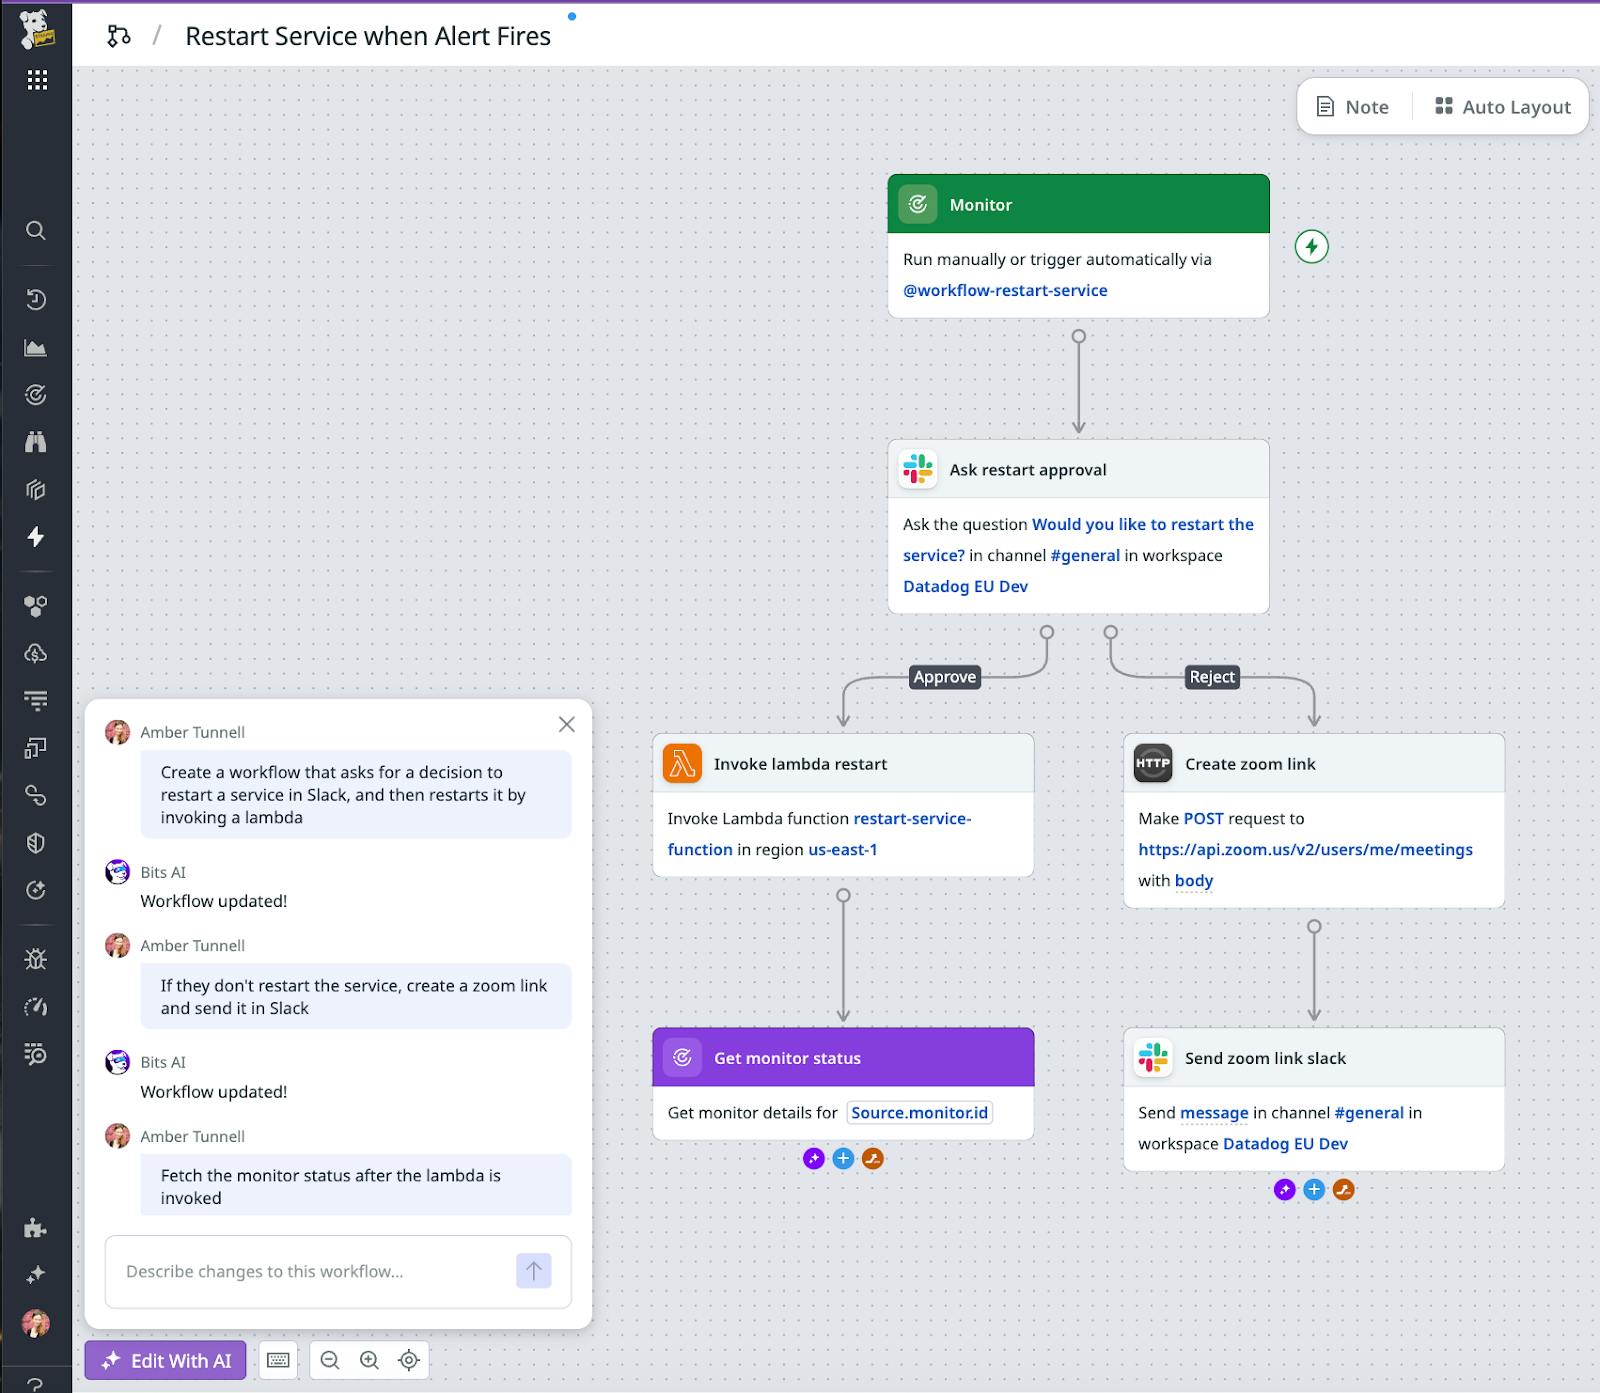Select the lightning Events icon in sidebar
Screen dimensions: 1600x1393
36,537
